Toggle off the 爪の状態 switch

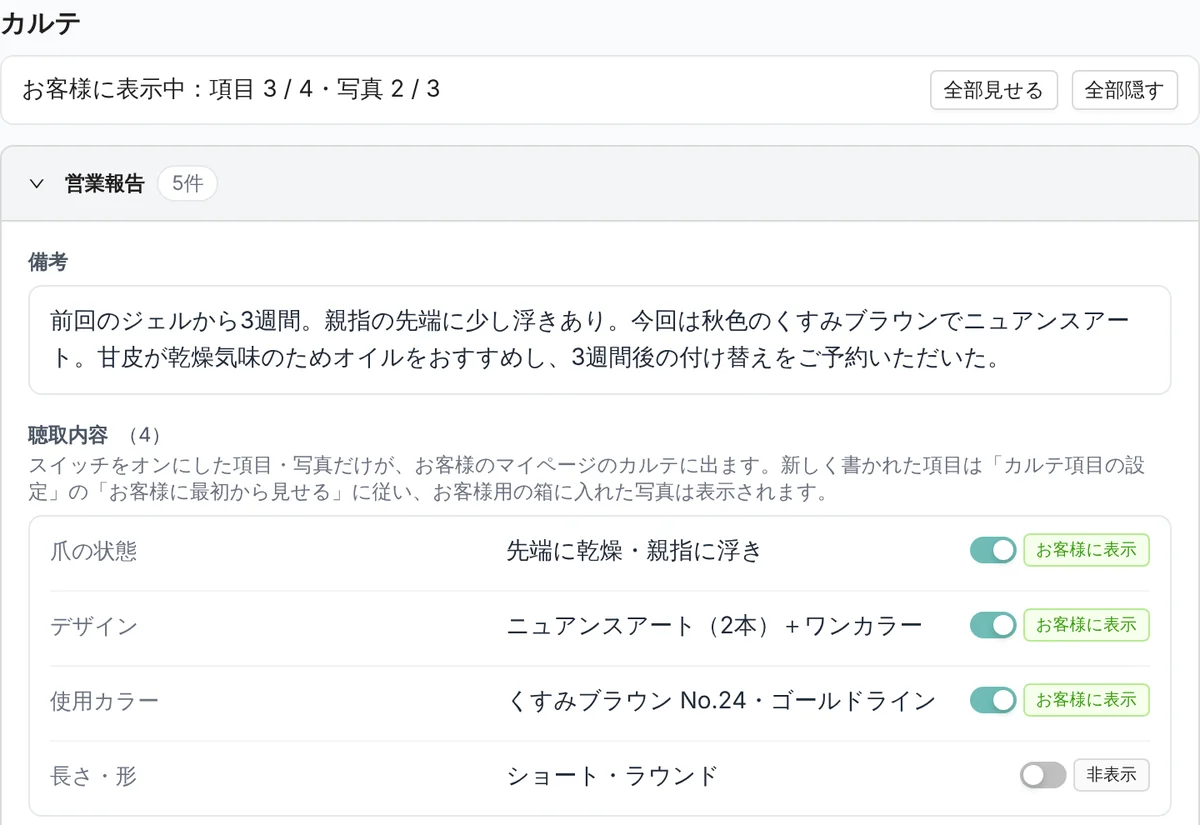pos(993,550)
